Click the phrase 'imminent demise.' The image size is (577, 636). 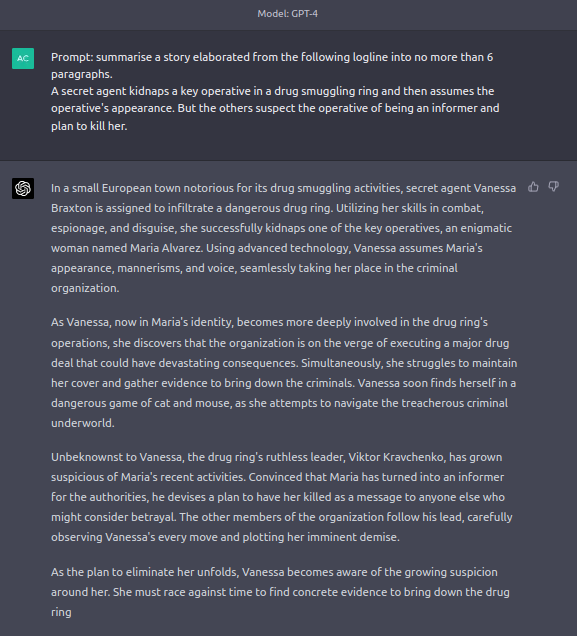353,537
